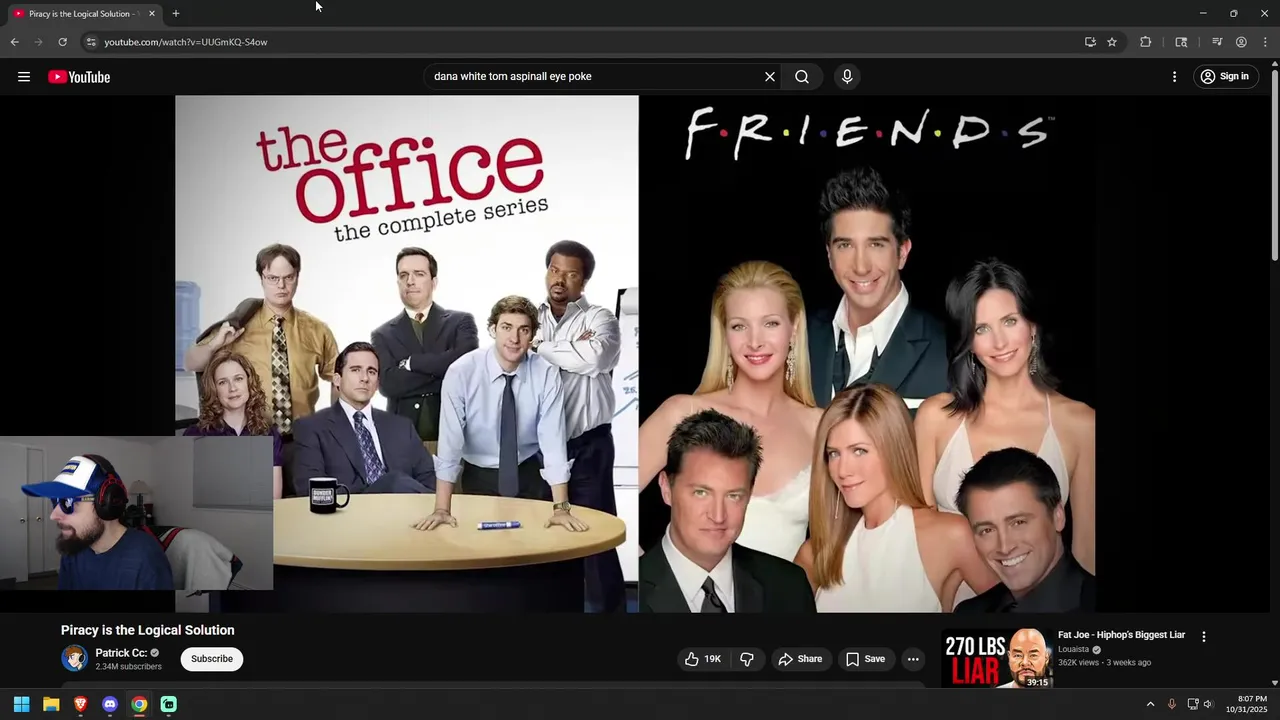This screenshot has height=720, width=1280.
Task: Start voice search with microphone
Action: 847,77
